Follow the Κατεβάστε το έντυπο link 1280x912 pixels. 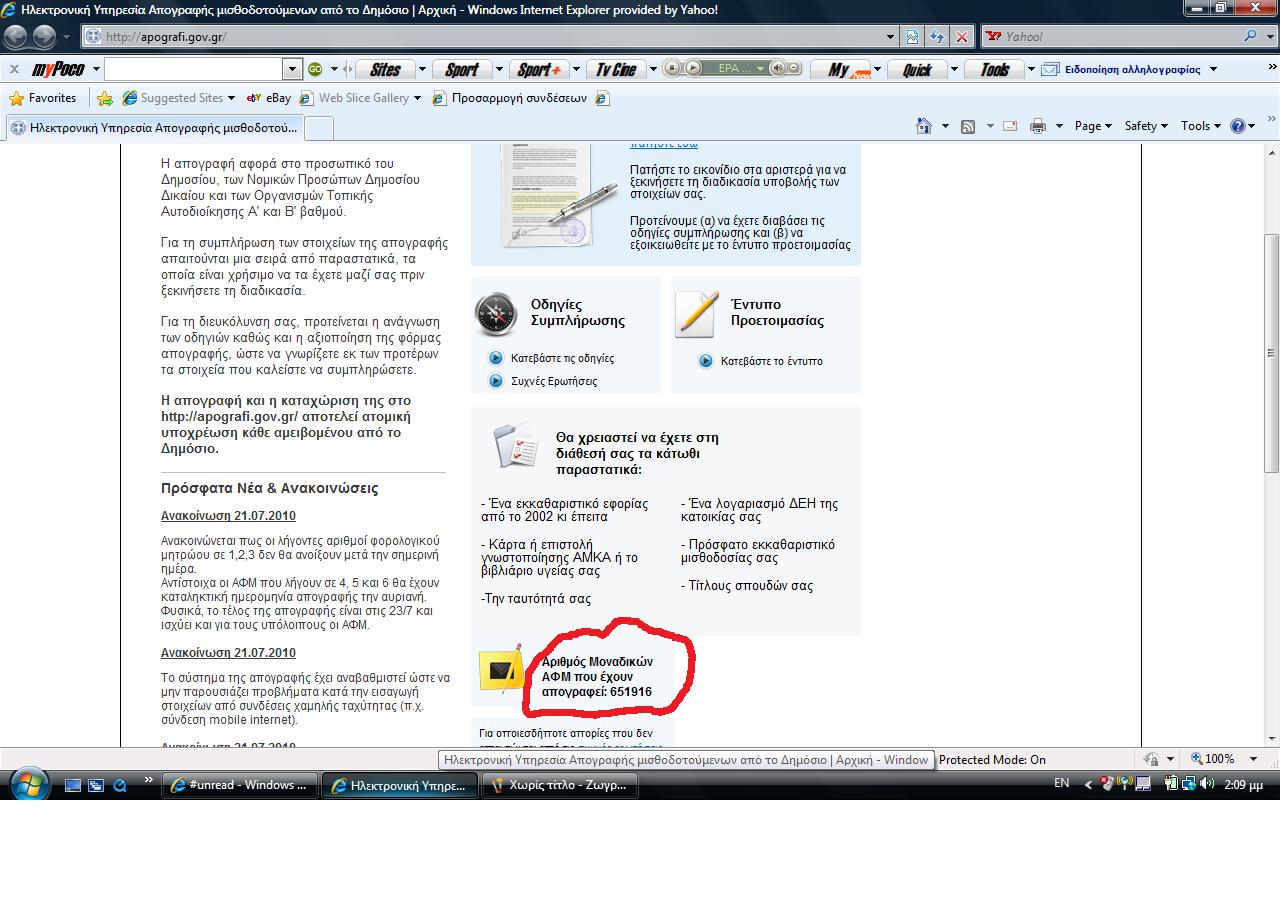[x=771, y=361]
